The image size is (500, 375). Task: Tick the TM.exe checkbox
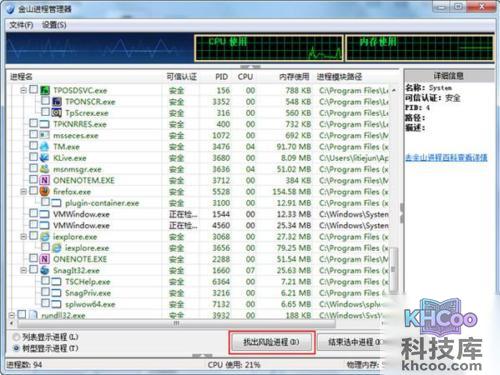[x=34, y=146]
